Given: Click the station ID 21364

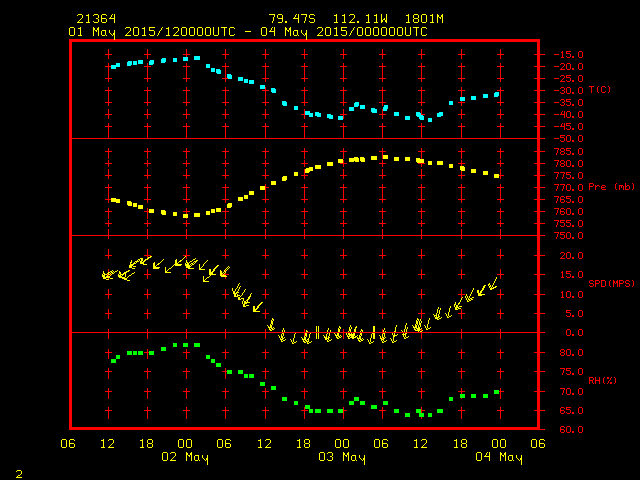Looking at the screenshot, I should click(x=96, y=19).
